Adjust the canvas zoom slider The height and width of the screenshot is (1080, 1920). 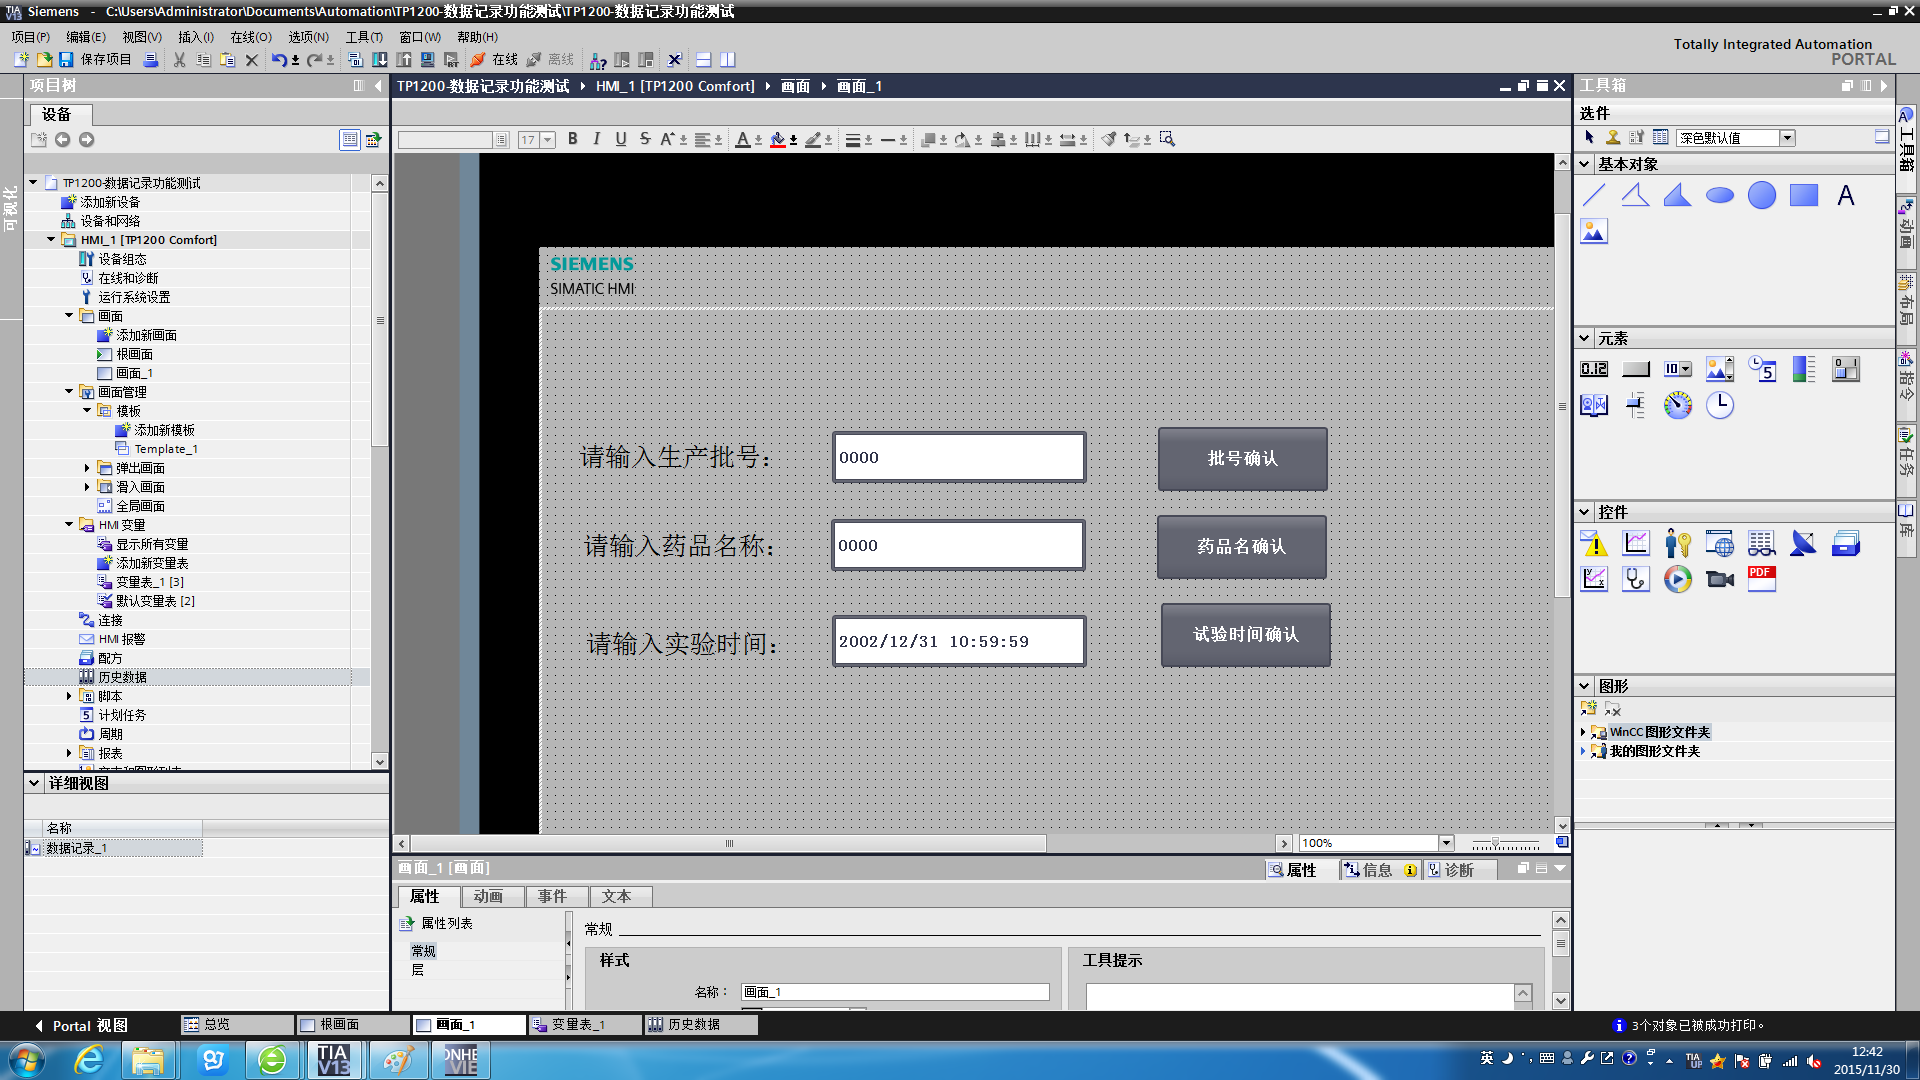click(x=1496, y=843)
